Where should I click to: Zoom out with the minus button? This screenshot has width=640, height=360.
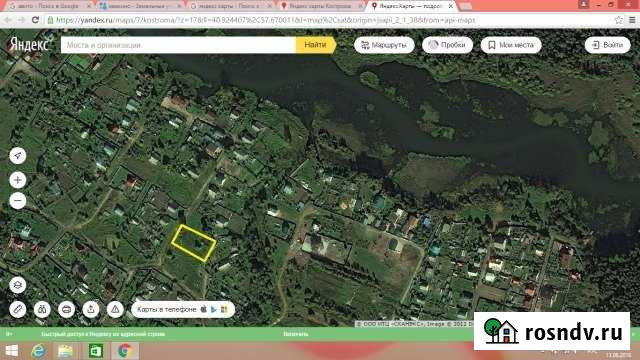18,200
